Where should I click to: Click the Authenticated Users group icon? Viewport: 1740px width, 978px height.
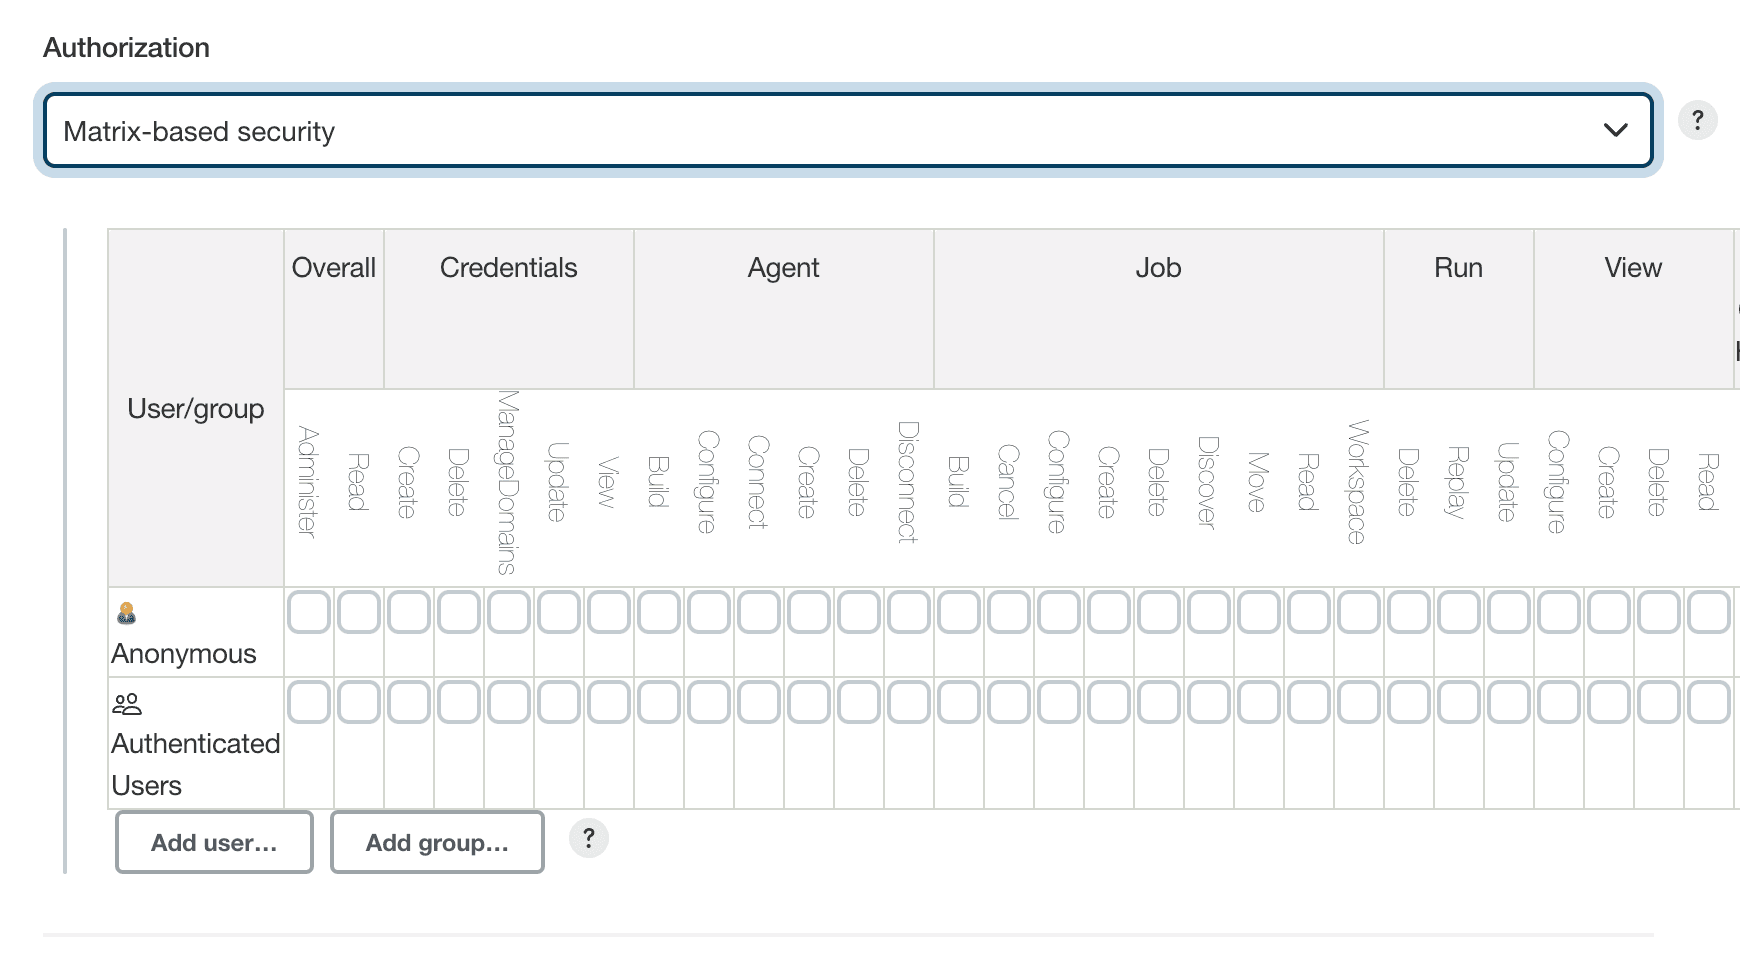pyautogui.click(x=128, y=703)
